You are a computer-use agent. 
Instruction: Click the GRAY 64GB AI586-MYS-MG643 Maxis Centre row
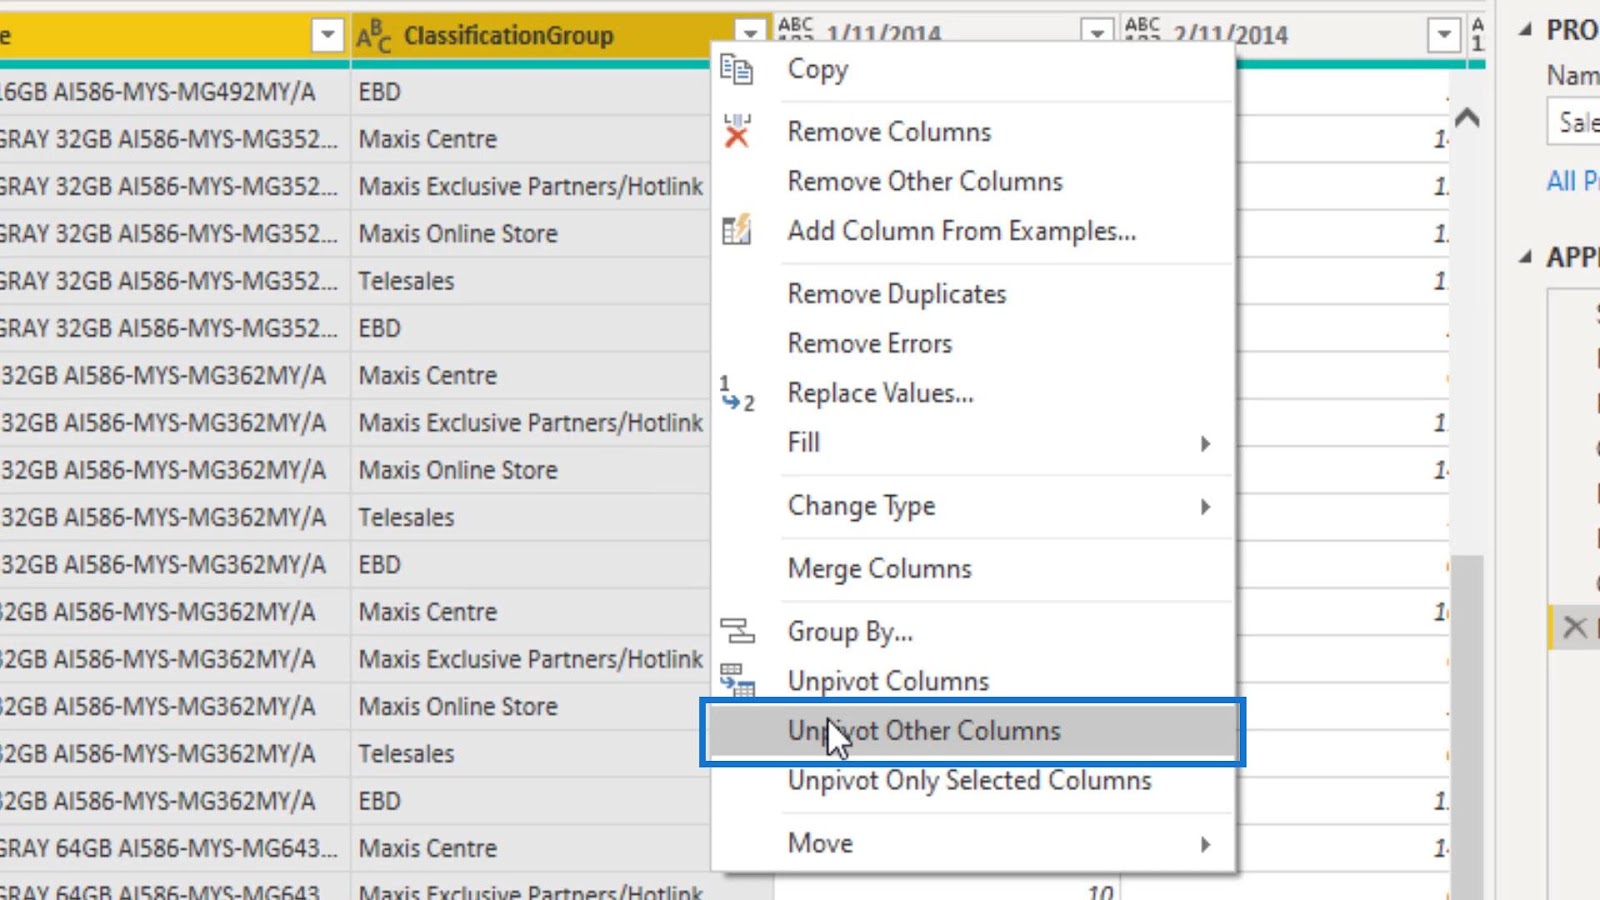click(x=355, y=848)
